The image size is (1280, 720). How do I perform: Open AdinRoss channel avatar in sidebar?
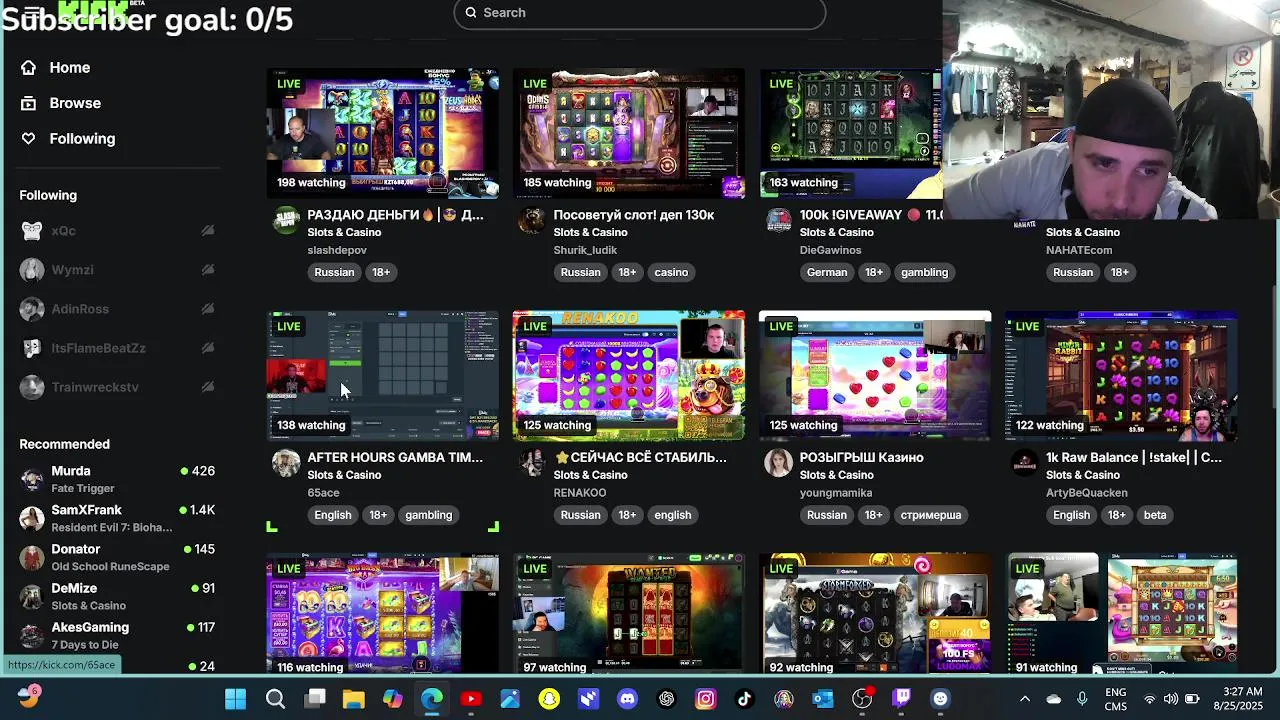tap(32, 309)
